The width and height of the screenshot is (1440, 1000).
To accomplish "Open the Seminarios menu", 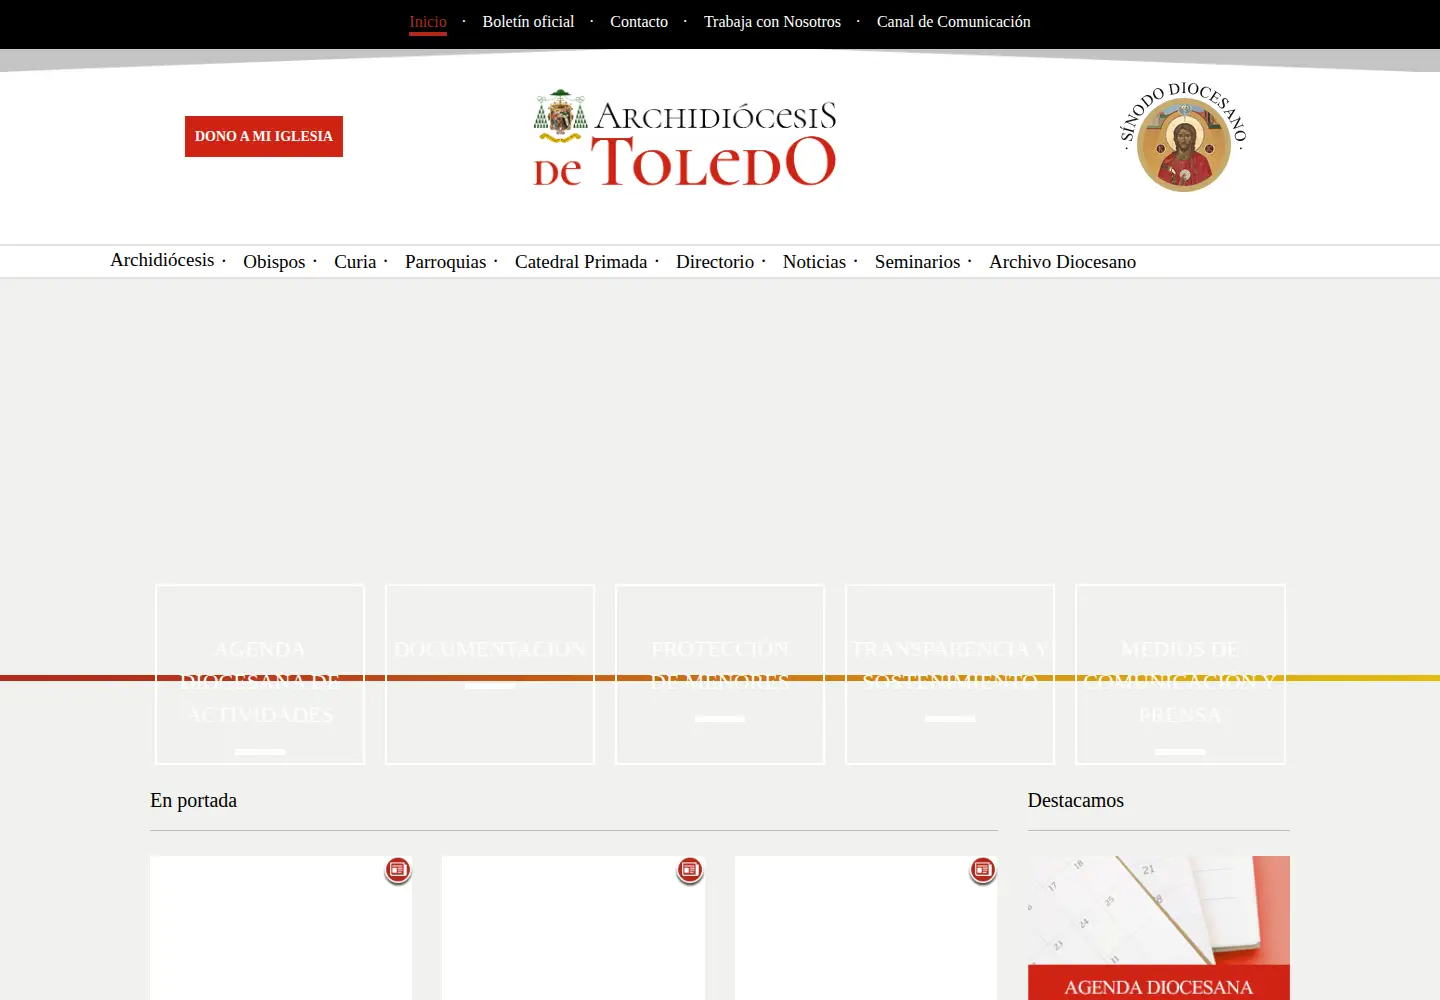I will [x=917, y=262].
